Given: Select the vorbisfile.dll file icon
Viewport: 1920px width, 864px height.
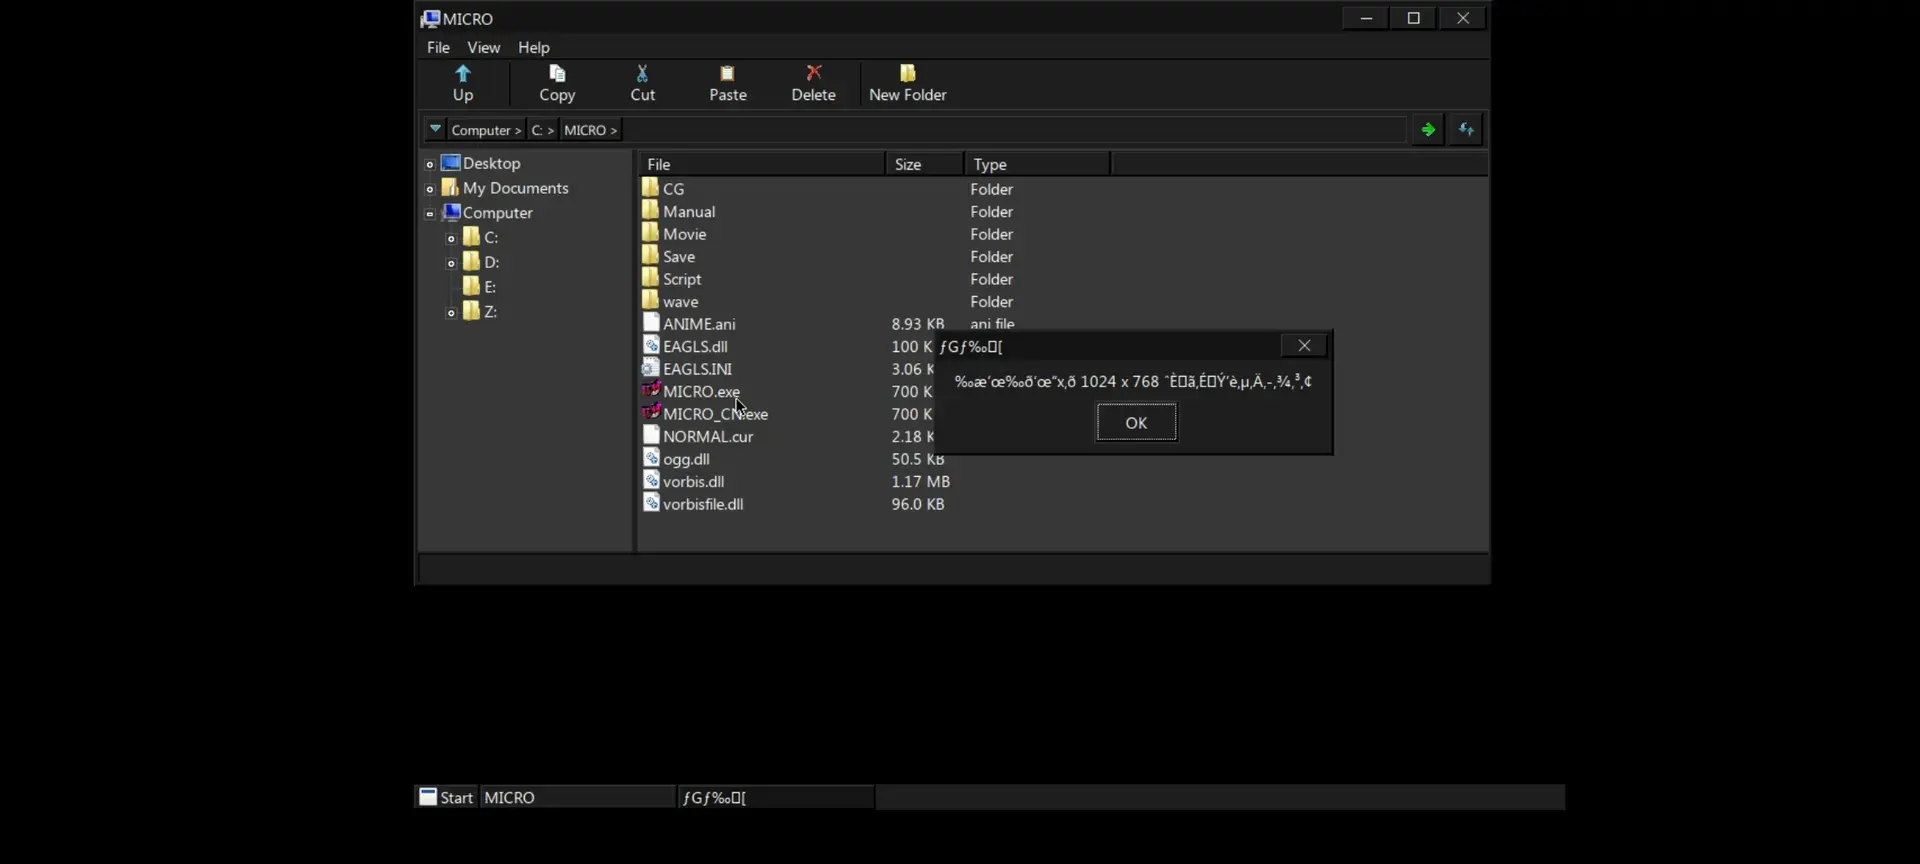Looking at the screenshot, I should 651,502.
